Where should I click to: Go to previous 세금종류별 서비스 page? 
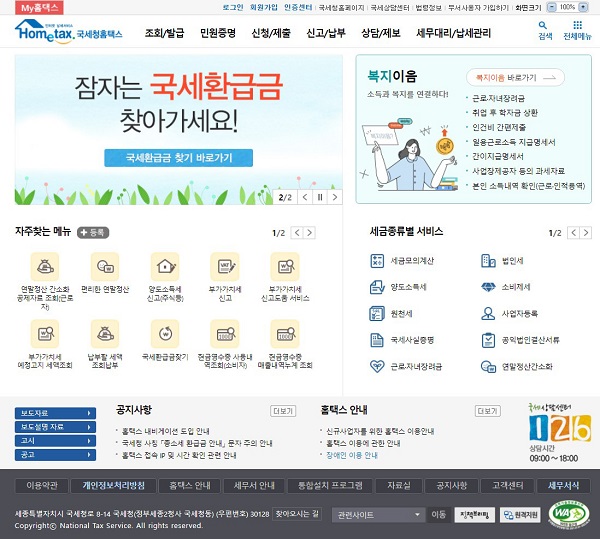coord(573,233)
